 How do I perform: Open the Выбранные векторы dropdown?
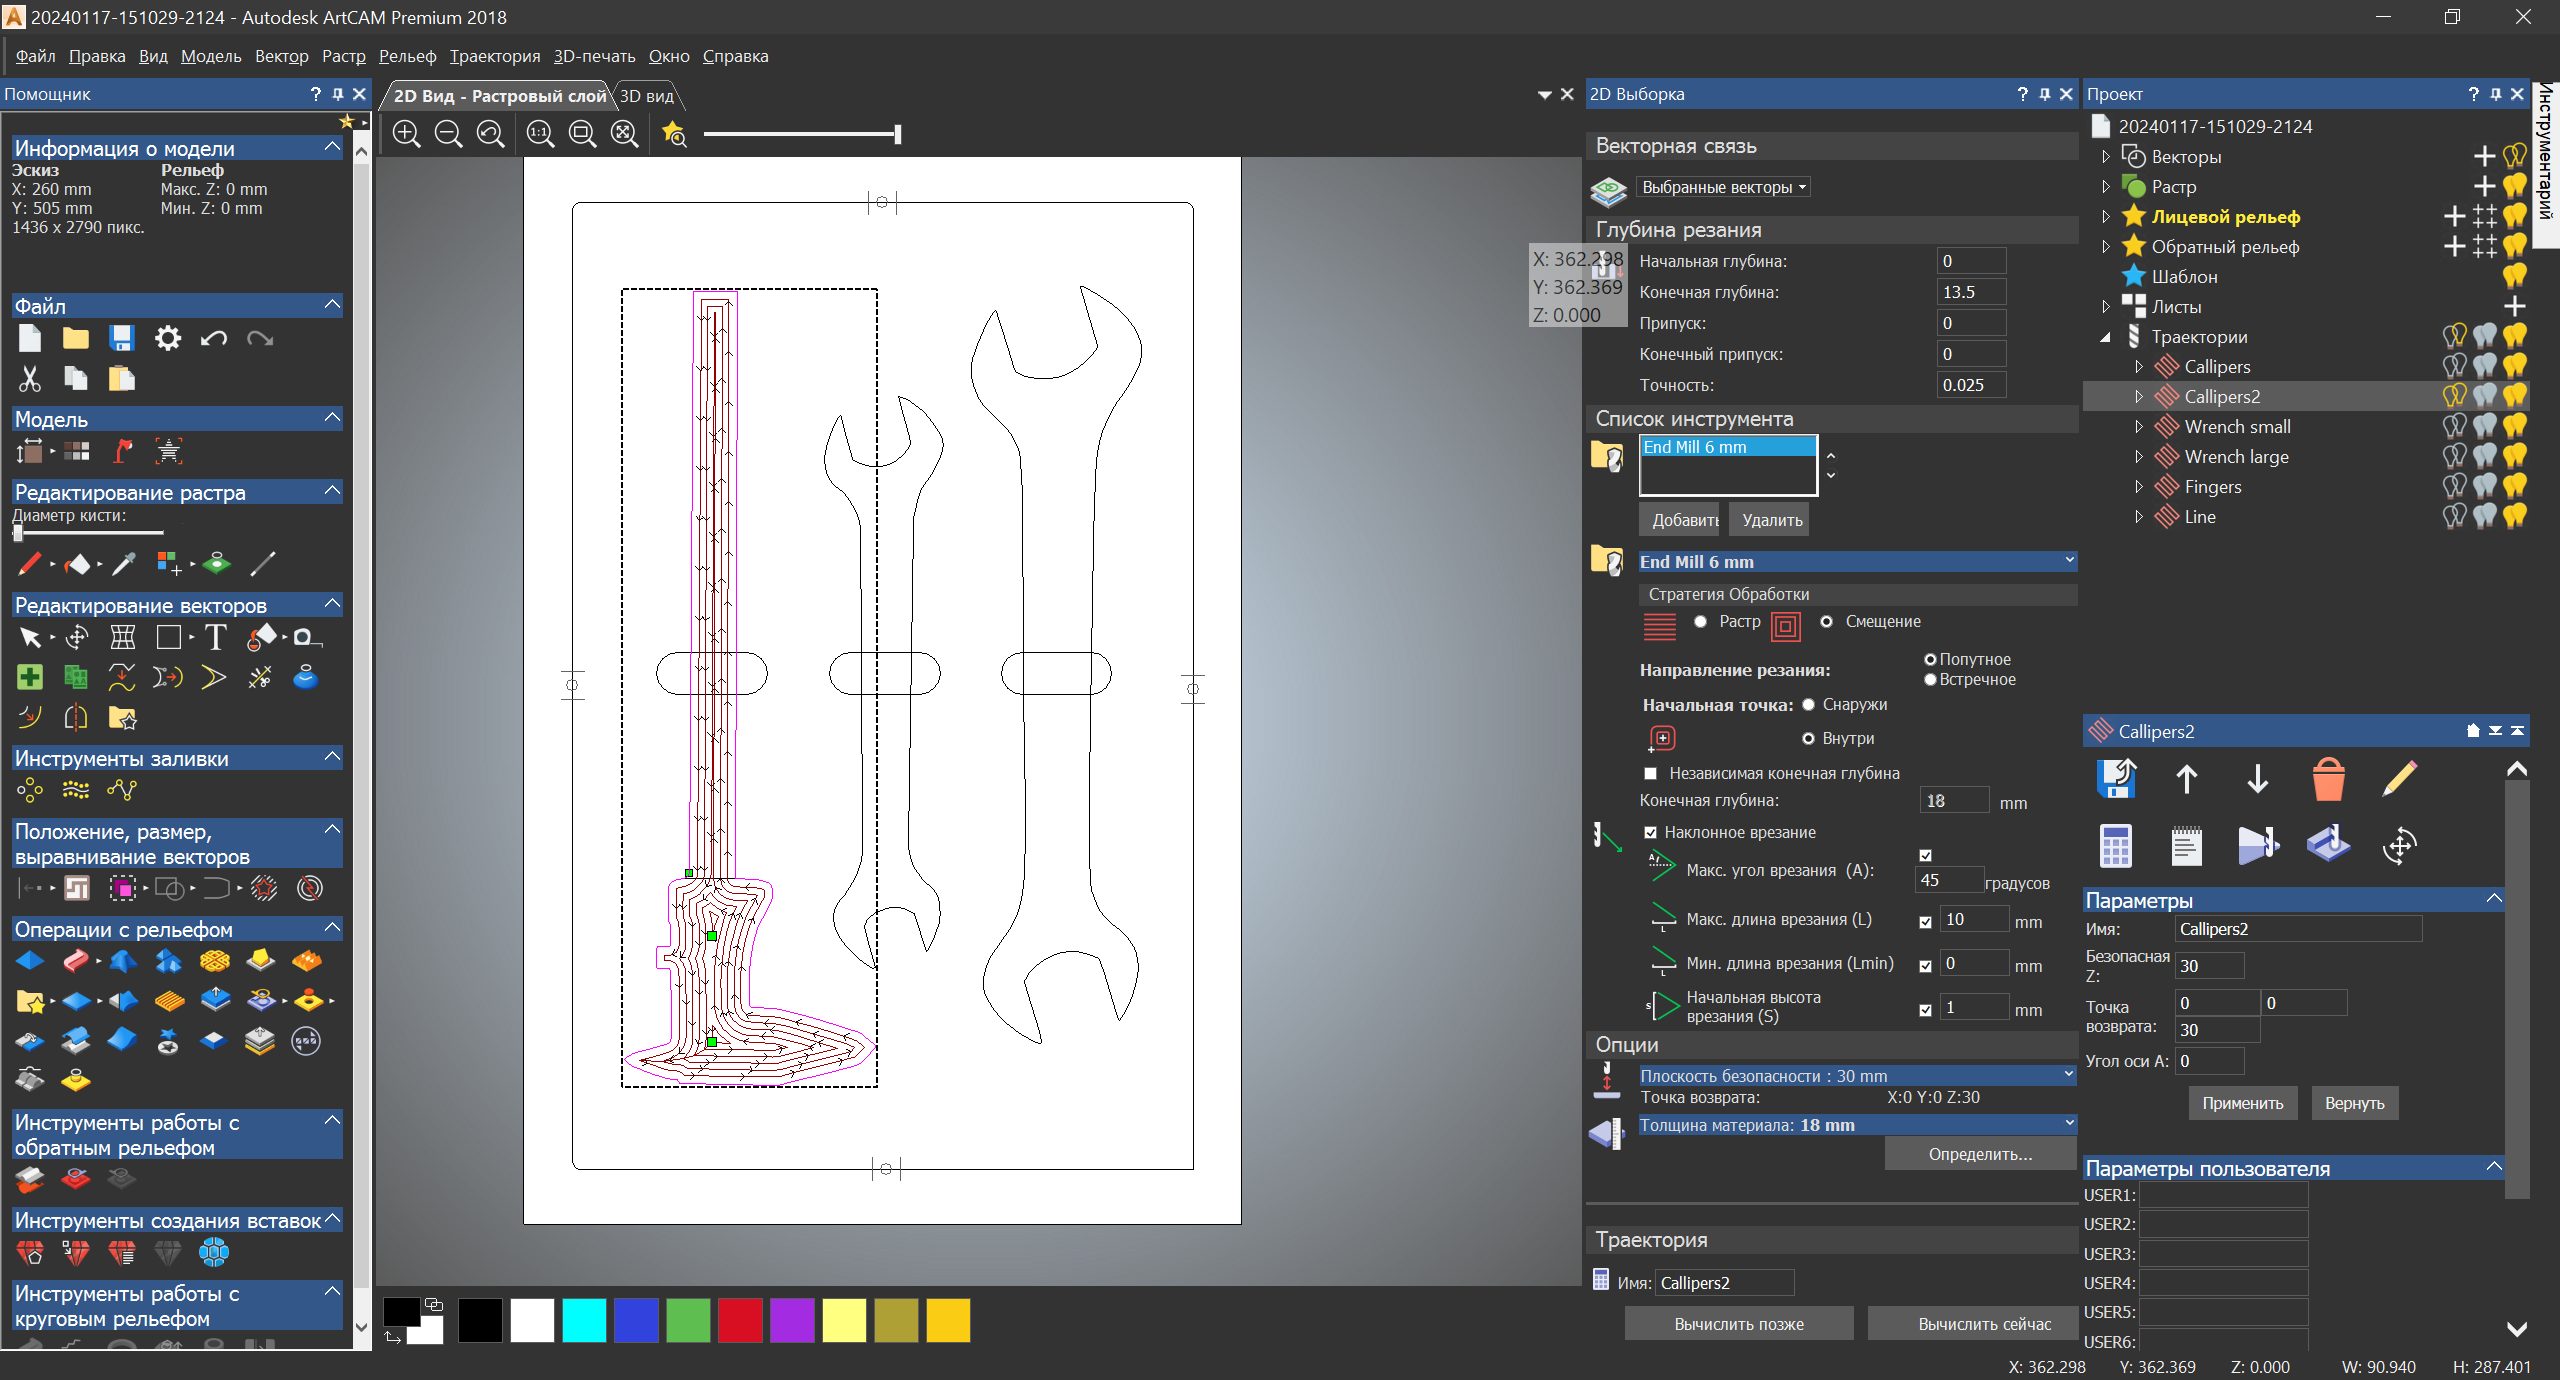click(x=1724, y=187)
